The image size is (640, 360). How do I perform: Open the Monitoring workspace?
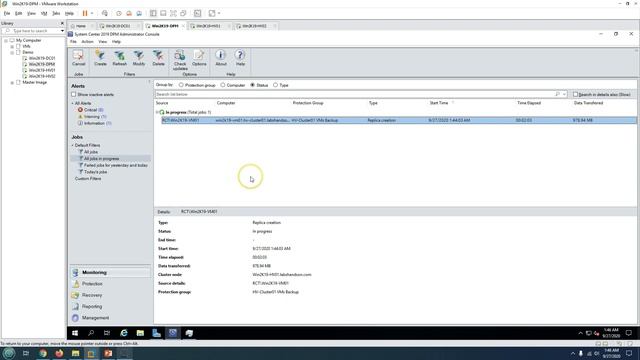pyautogui.click(x=110, y=272)
